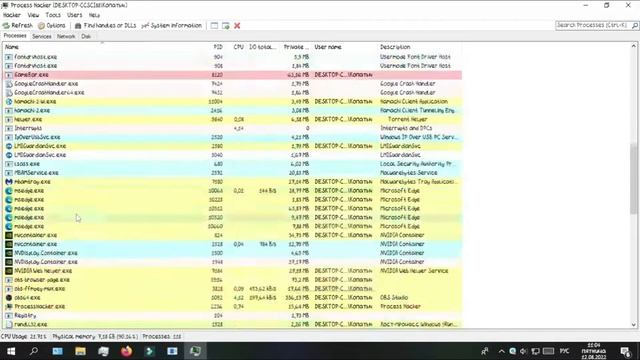Select the GameBar.exe process icon

tap(9, 75)
